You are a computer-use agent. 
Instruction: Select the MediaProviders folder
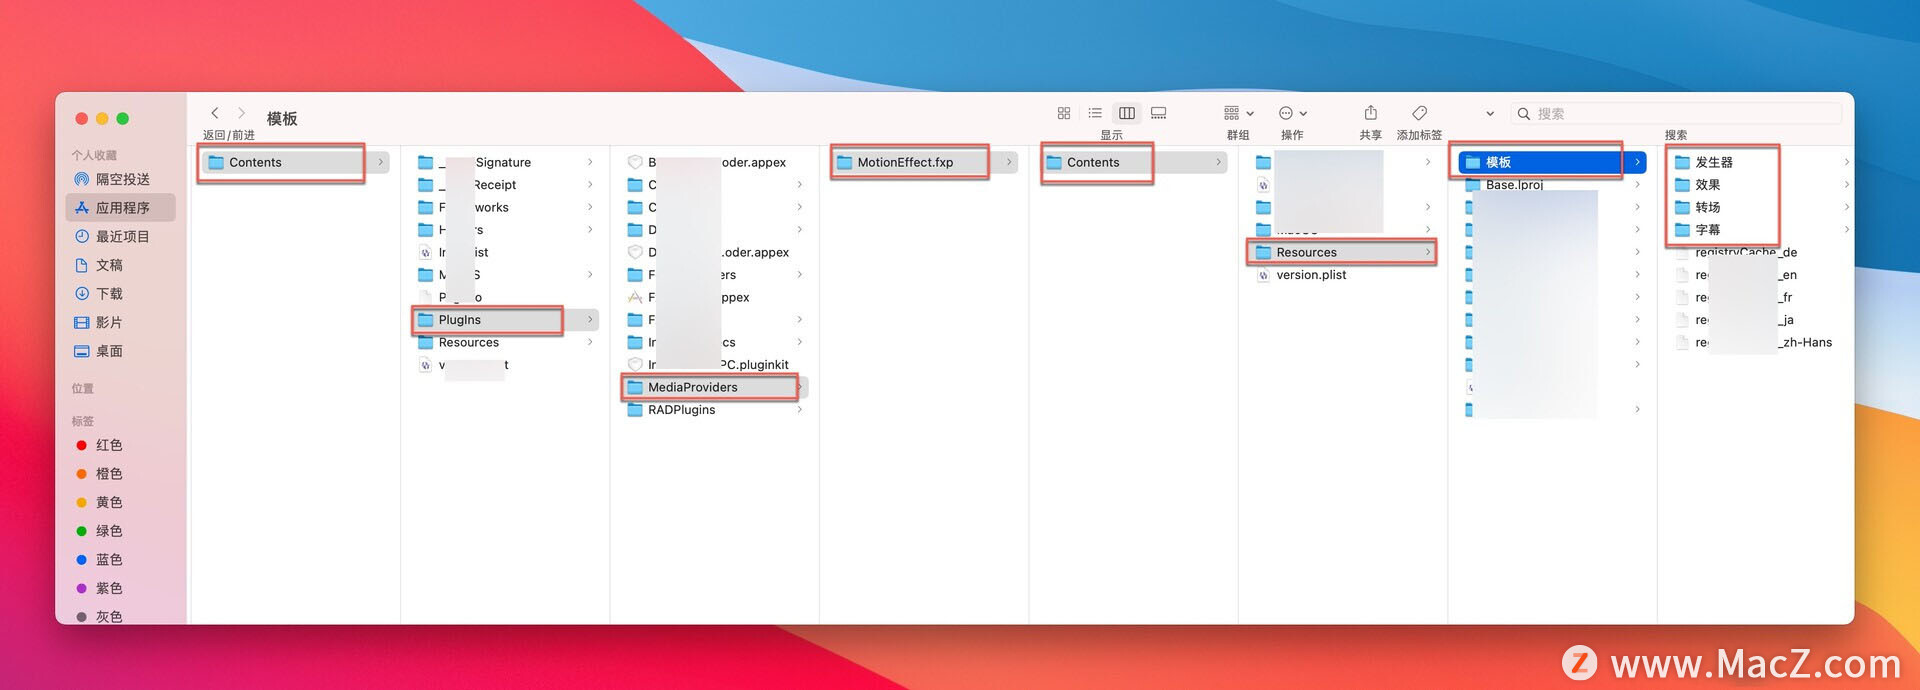[714, 387]
